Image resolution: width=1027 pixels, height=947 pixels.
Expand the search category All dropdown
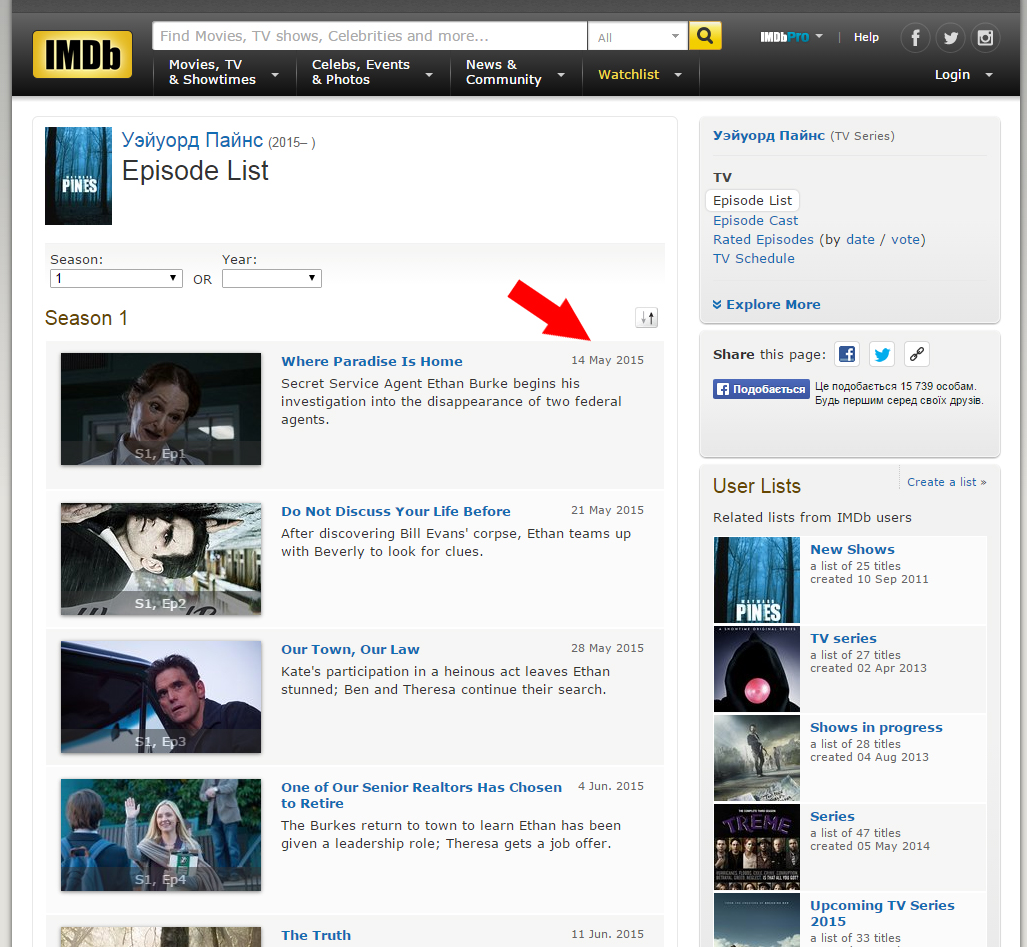[x=637, y=37]
